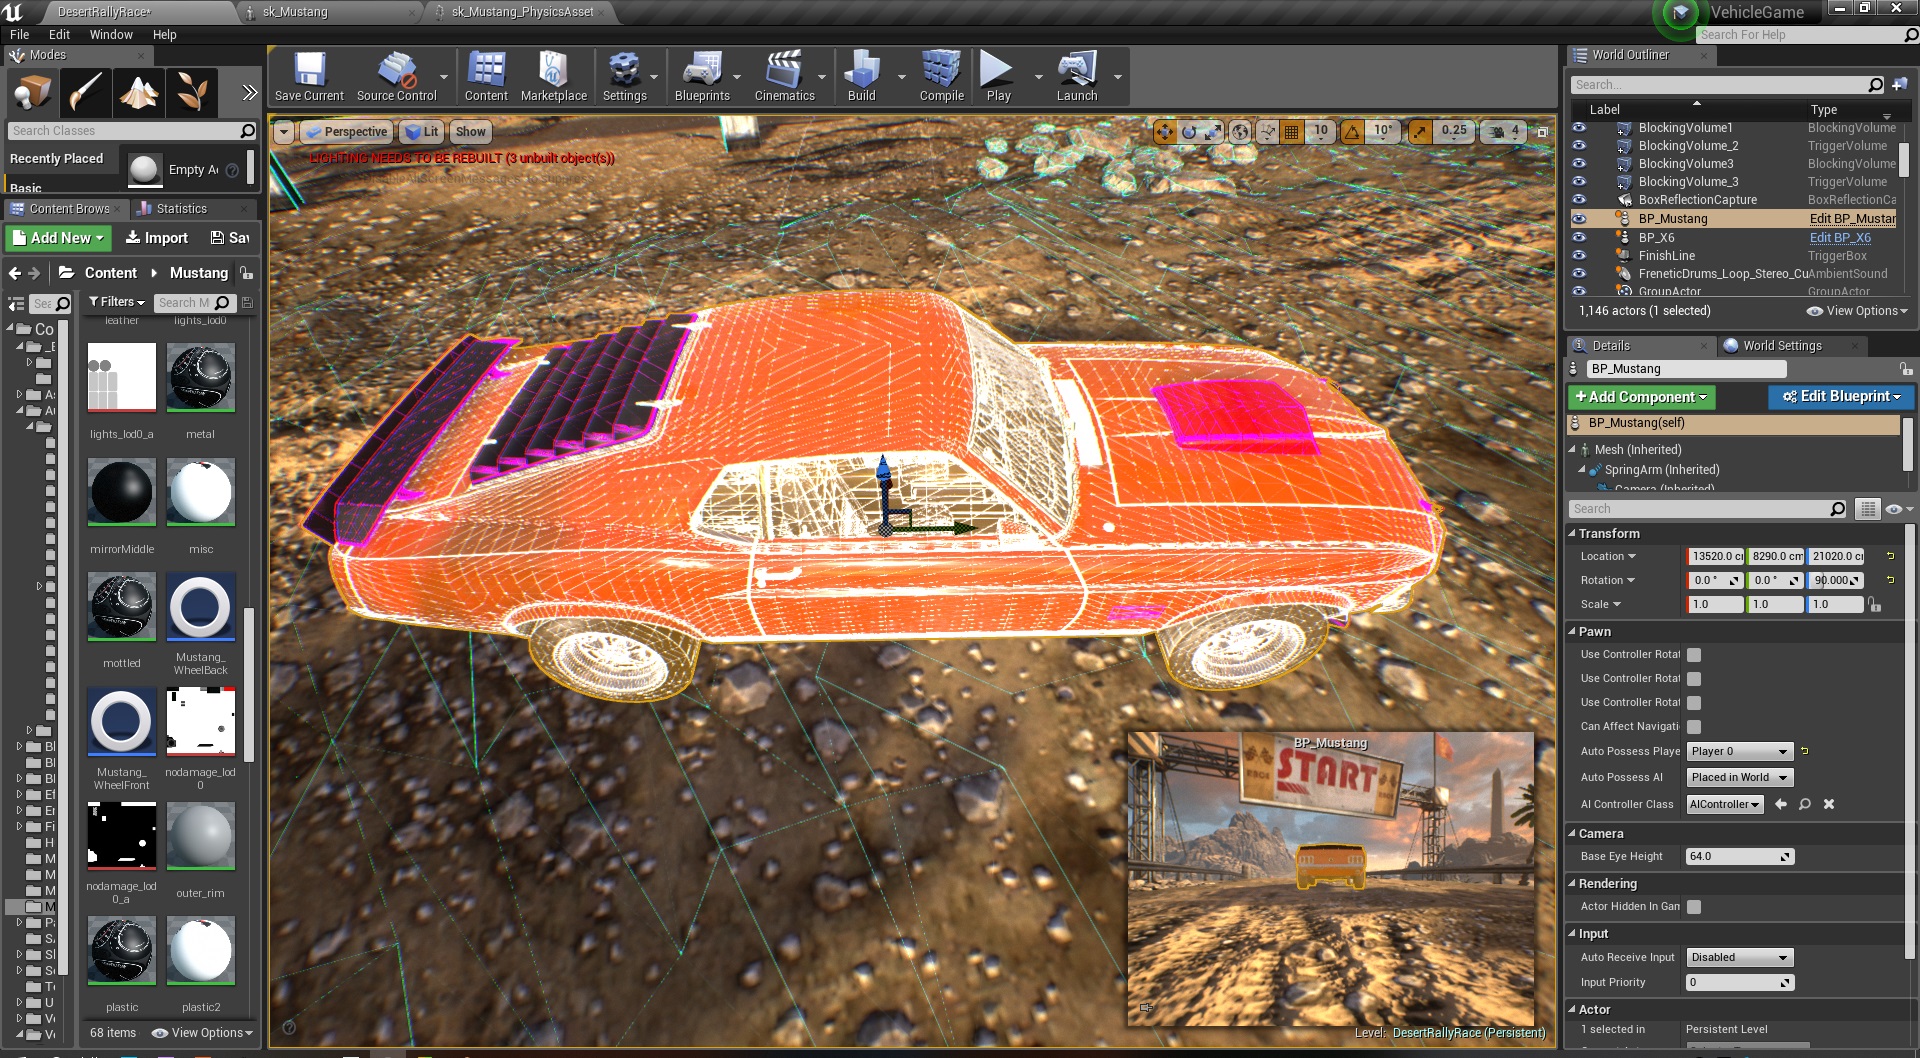Maximize the viewport with the corner icon
The image size is (1920, 1058).
1543,132
